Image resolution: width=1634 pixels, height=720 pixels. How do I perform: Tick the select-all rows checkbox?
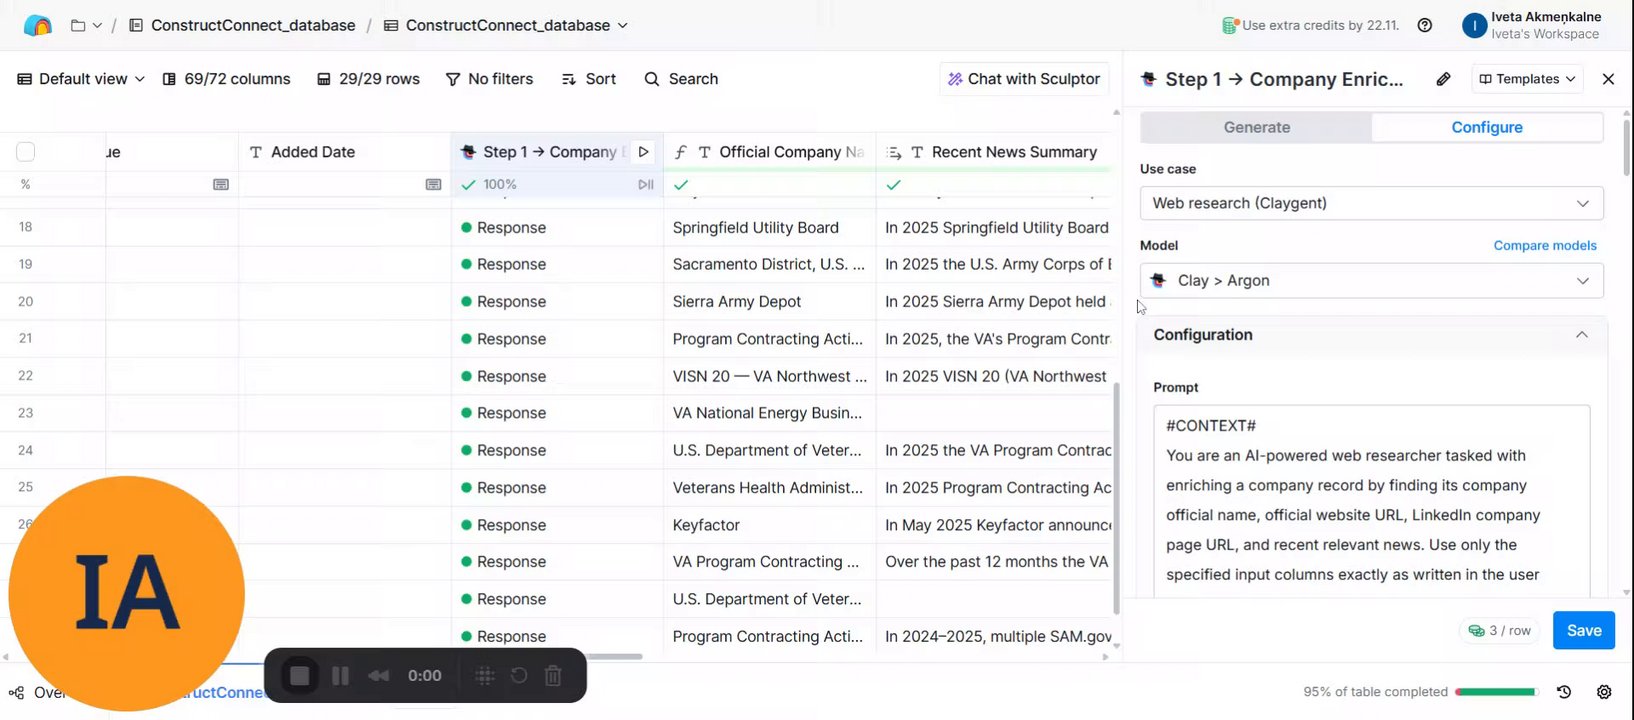tap(26, 152)
